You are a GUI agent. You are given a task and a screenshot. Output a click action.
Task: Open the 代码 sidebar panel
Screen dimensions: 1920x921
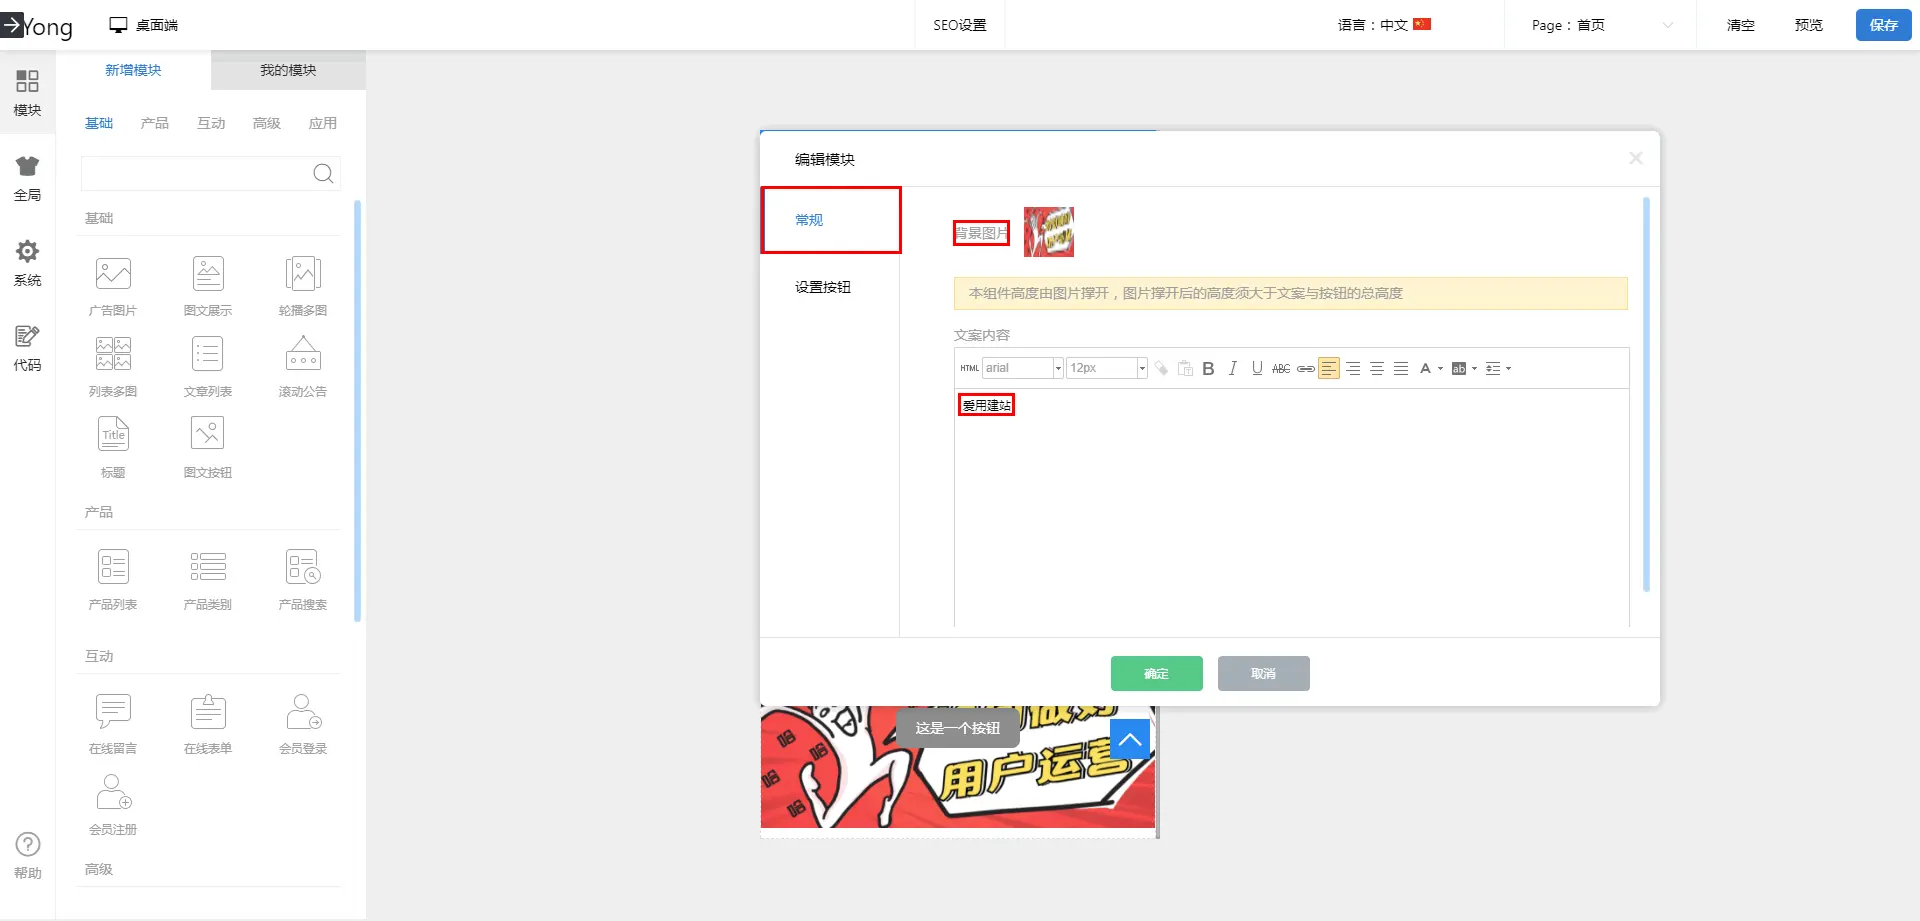point(27,347)
